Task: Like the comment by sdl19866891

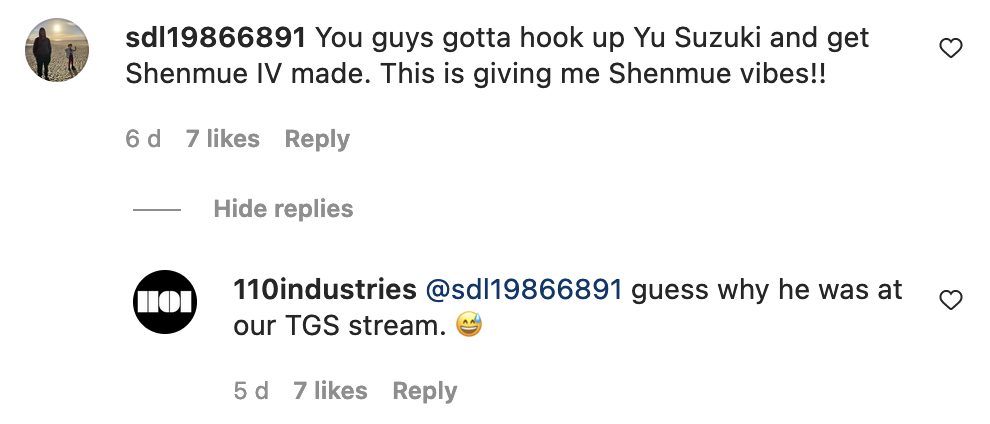Action: 951,48
